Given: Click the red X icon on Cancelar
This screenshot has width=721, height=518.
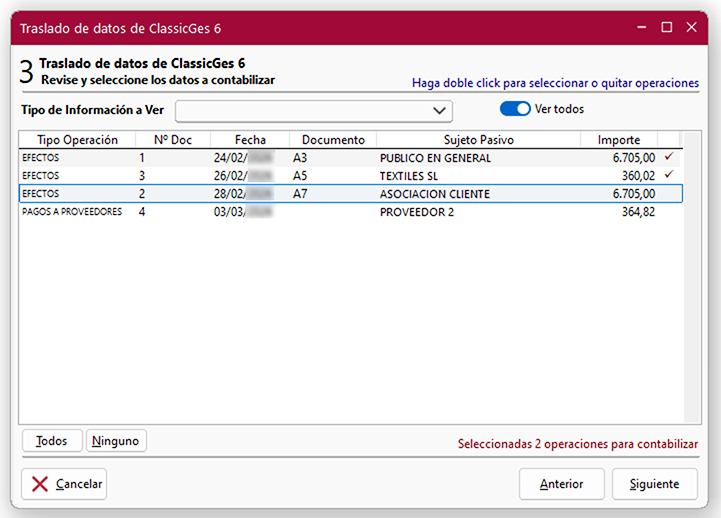Looking at the screenshot, I should (40, 484).
